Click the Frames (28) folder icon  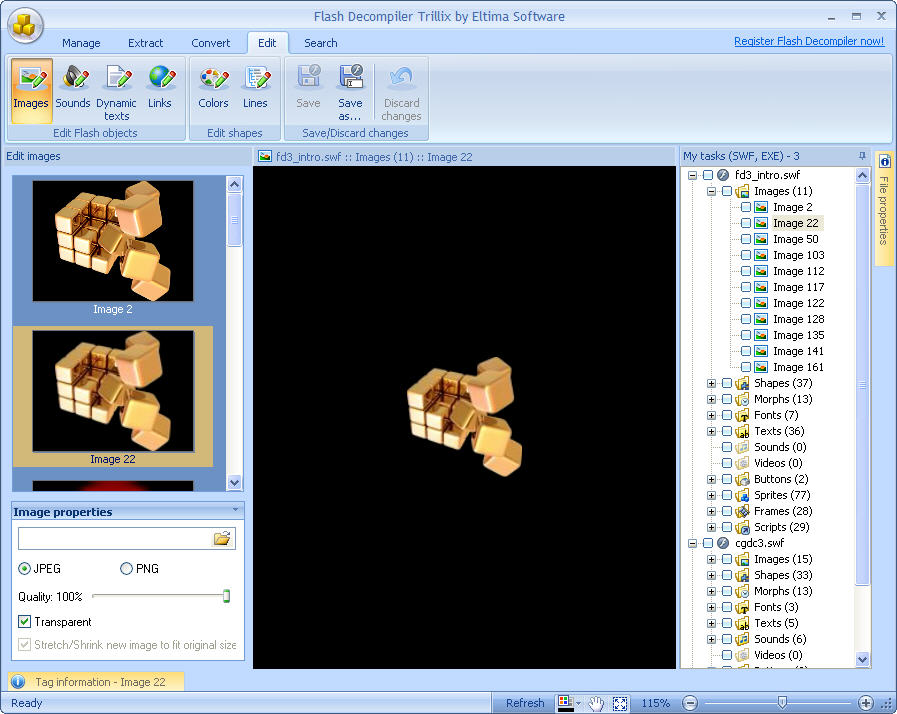pyautogui.click(x=743, y=511)
